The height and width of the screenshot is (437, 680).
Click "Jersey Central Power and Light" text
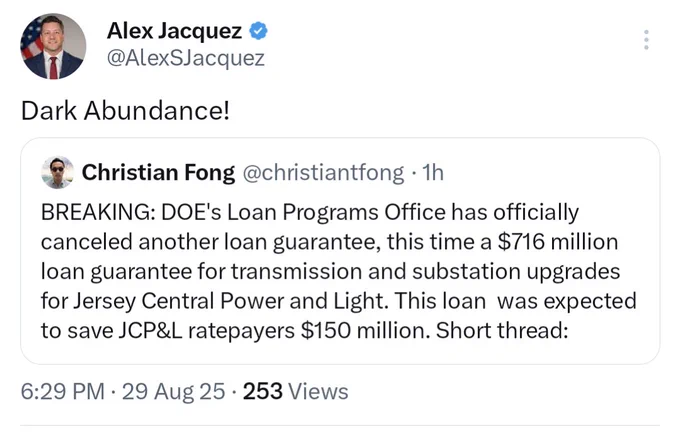click(229, 301)
